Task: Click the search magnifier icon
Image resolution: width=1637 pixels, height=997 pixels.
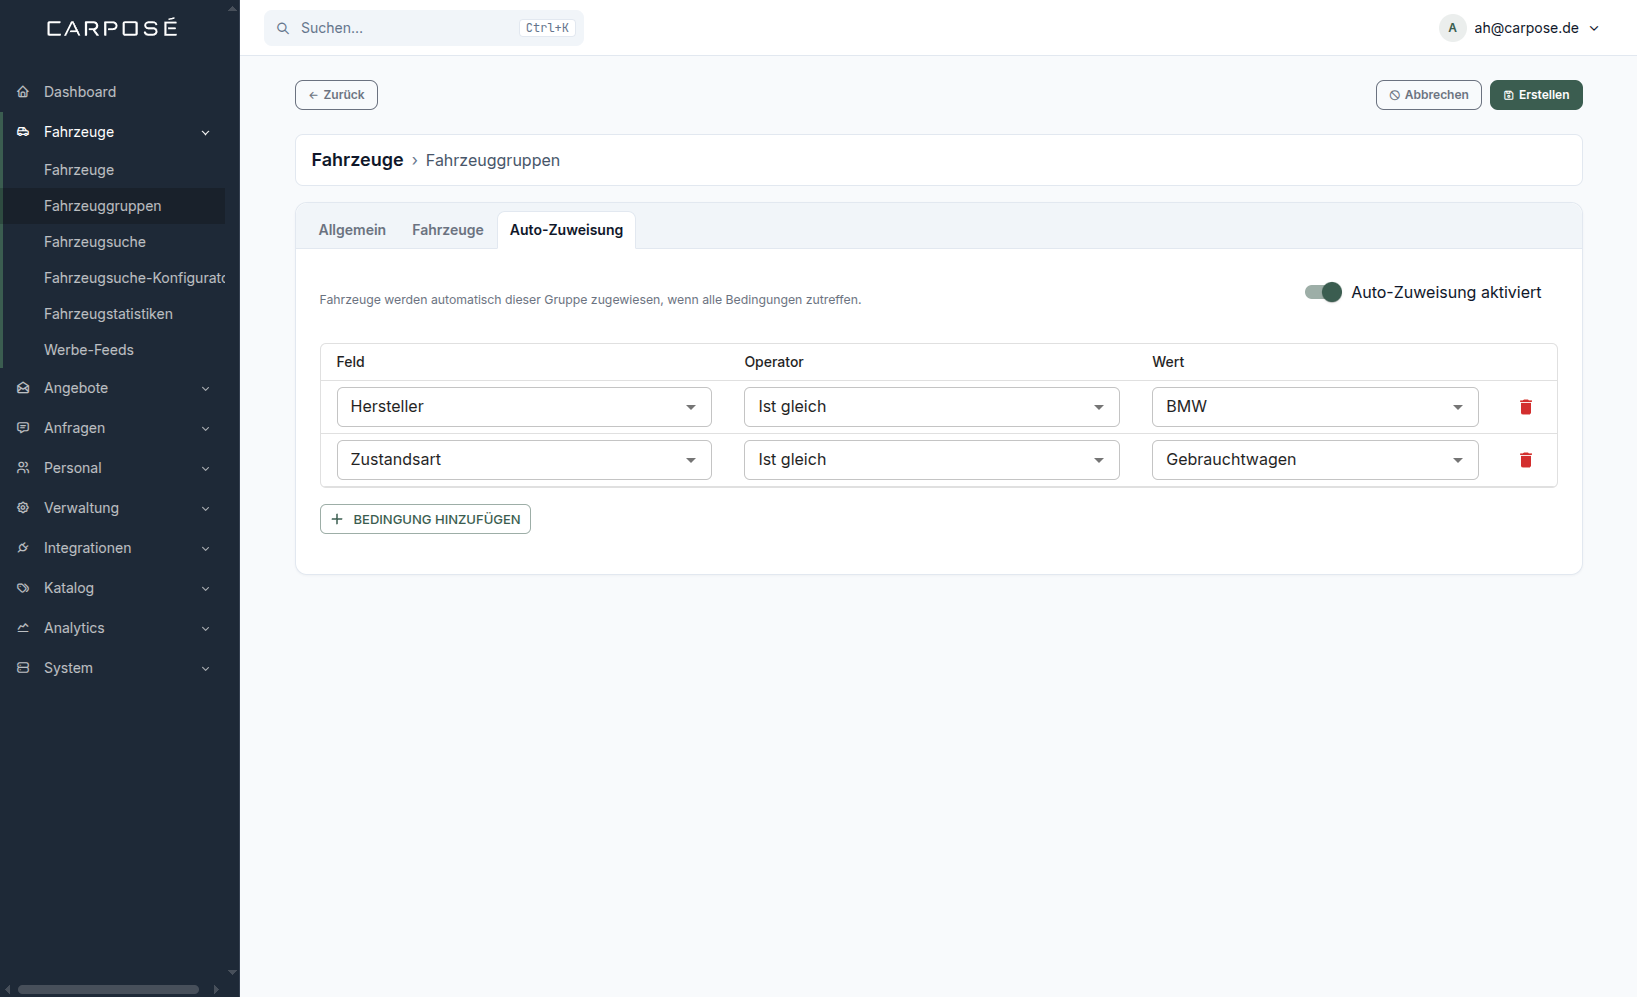Action: click(x=283, y=28)
